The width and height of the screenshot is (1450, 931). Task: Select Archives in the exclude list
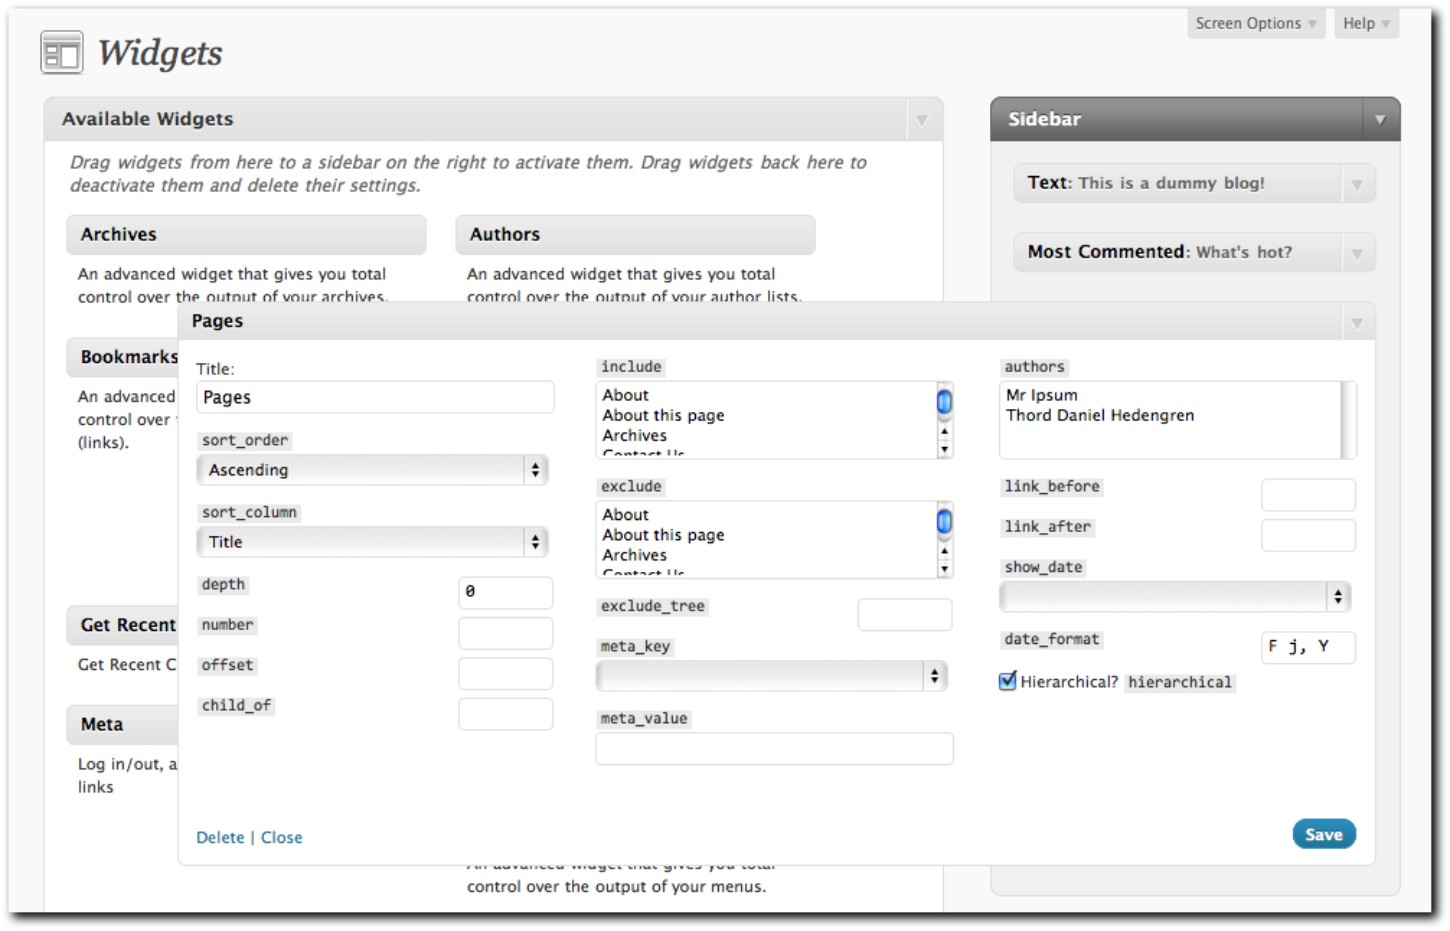pos(634,555)
